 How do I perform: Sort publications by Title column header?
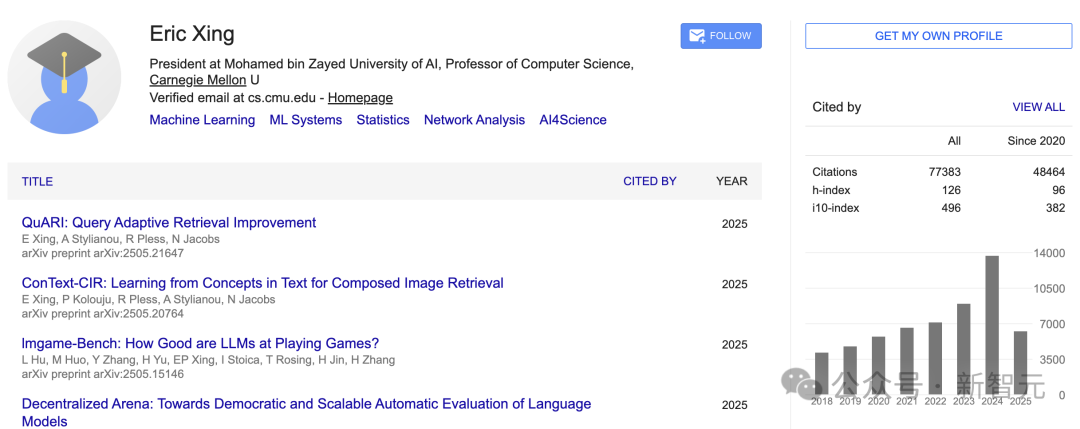pyautogui.click(x=37, y=181)
